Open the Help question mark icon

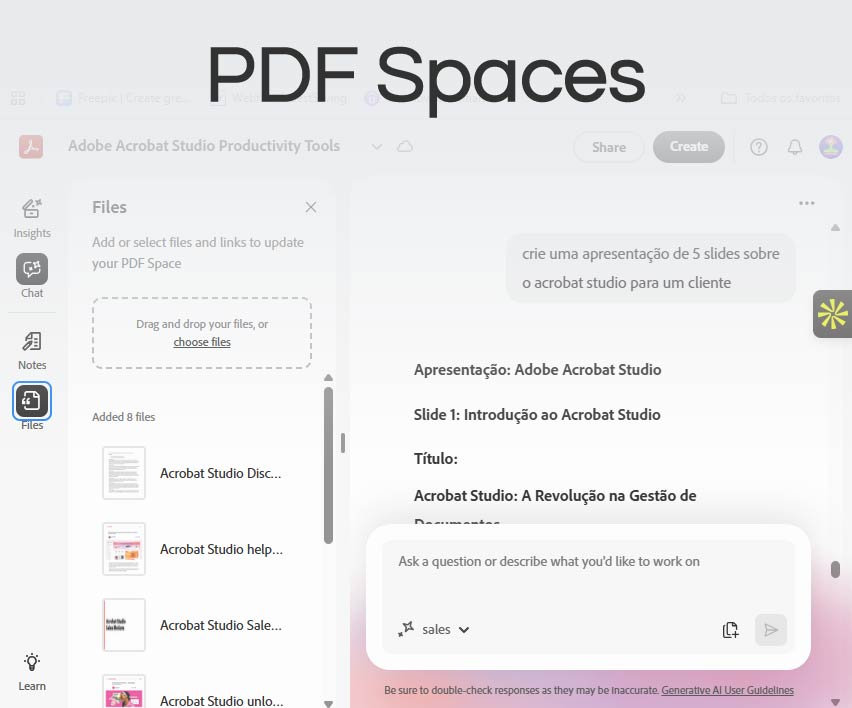pos(759,147)
